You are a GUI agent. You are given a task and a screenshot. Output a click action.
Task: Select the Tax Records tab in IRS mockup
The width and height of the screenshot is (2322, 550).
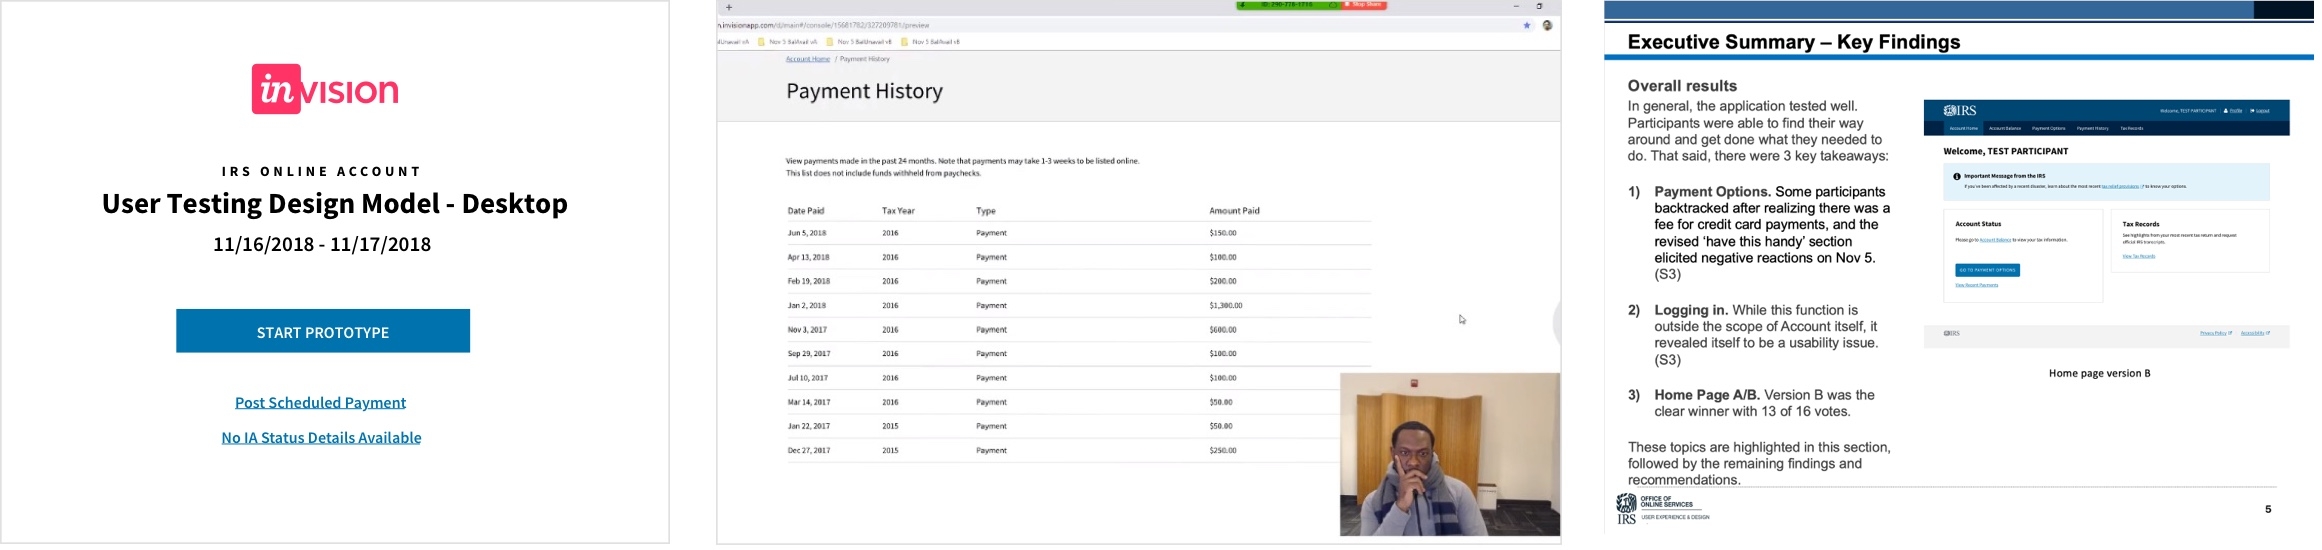click(2131, 128)
